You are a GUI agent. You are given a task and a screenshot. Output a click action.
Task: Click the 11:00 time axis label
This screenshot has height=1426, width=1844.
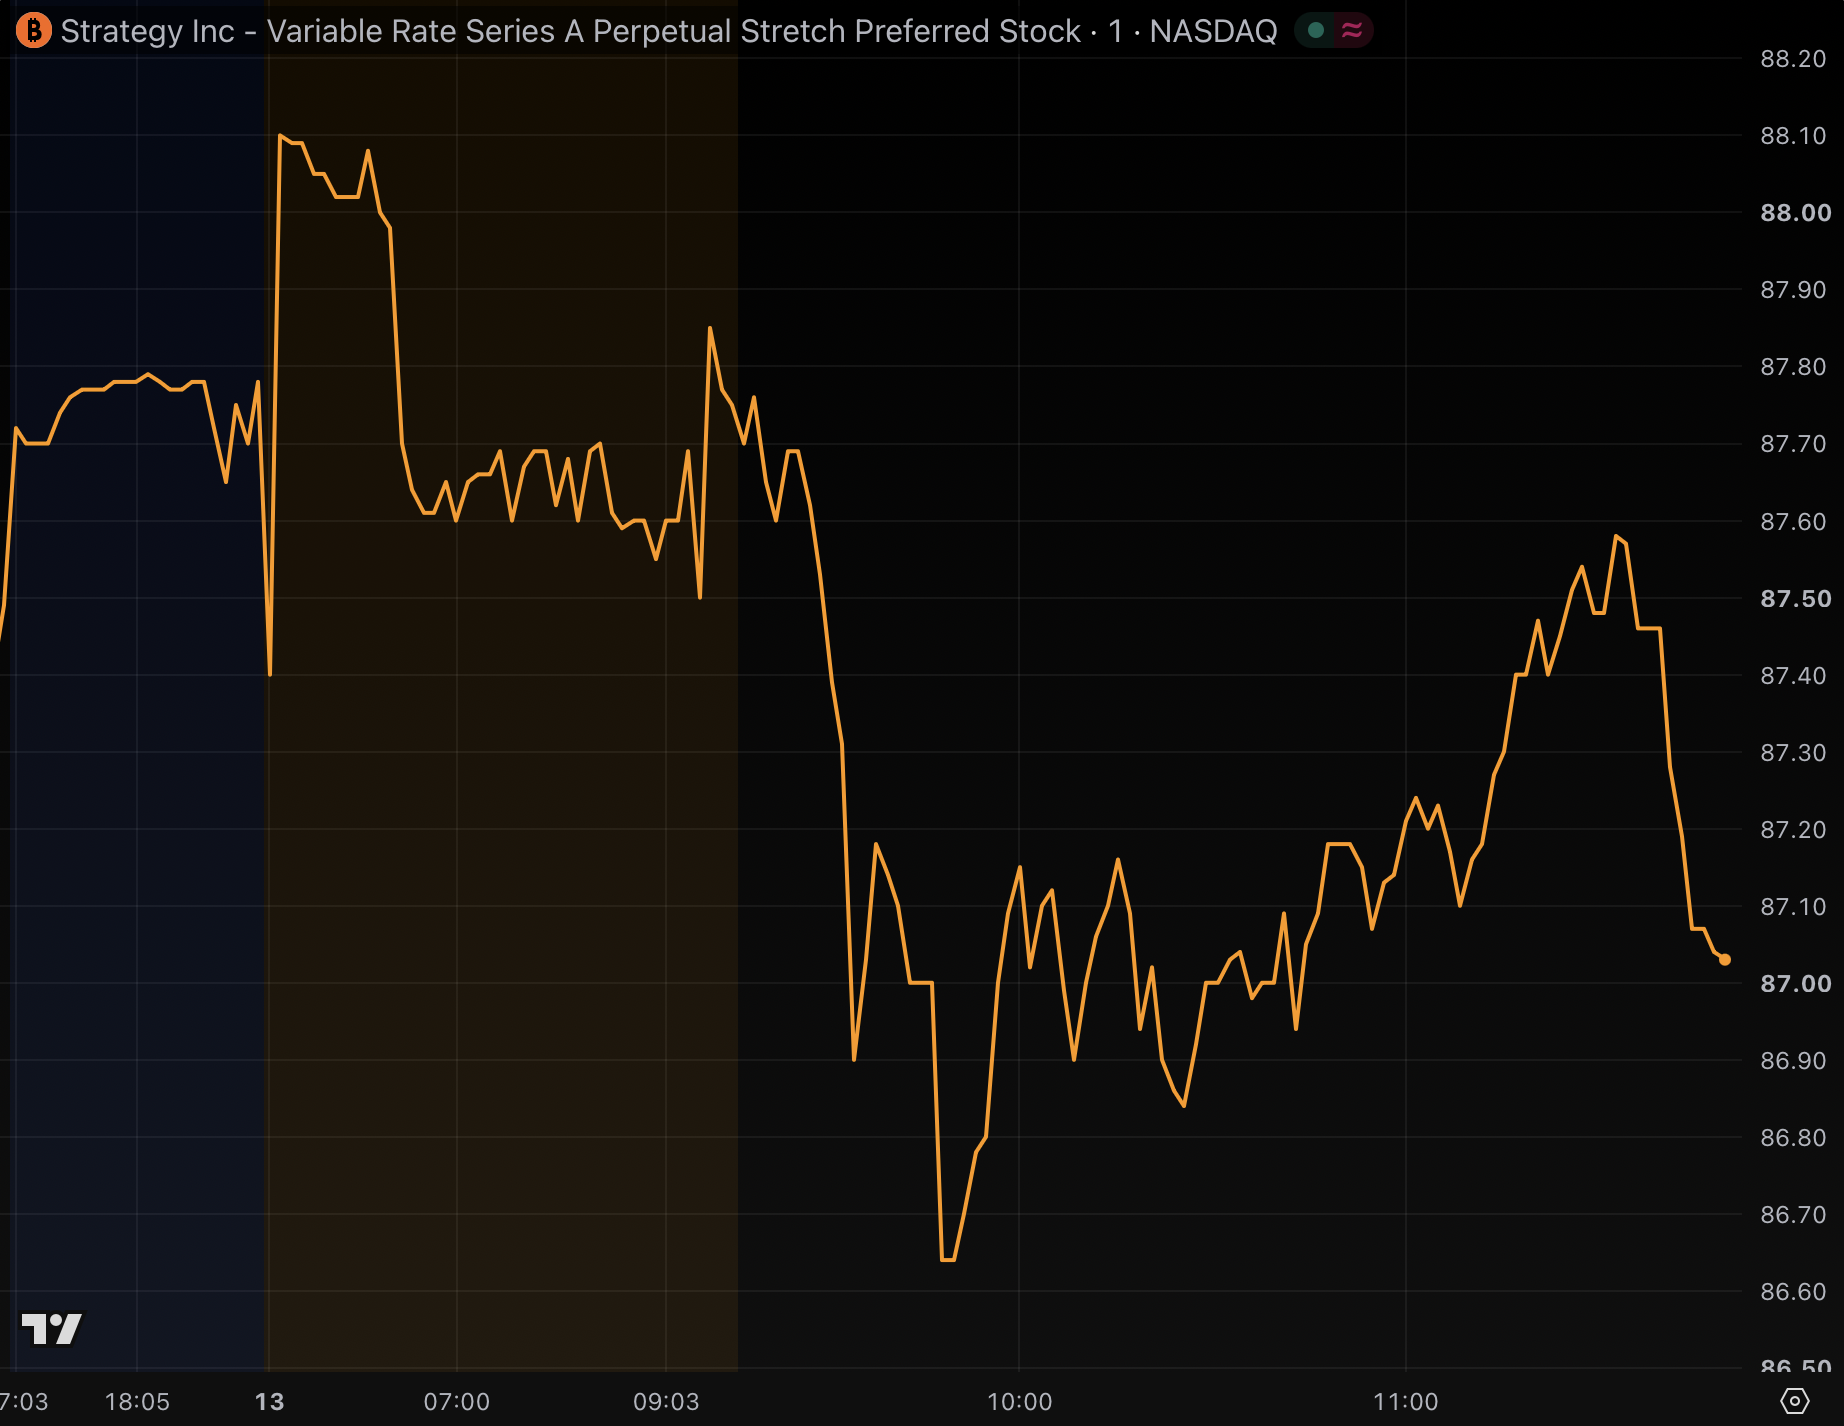coord(1405,1401)
